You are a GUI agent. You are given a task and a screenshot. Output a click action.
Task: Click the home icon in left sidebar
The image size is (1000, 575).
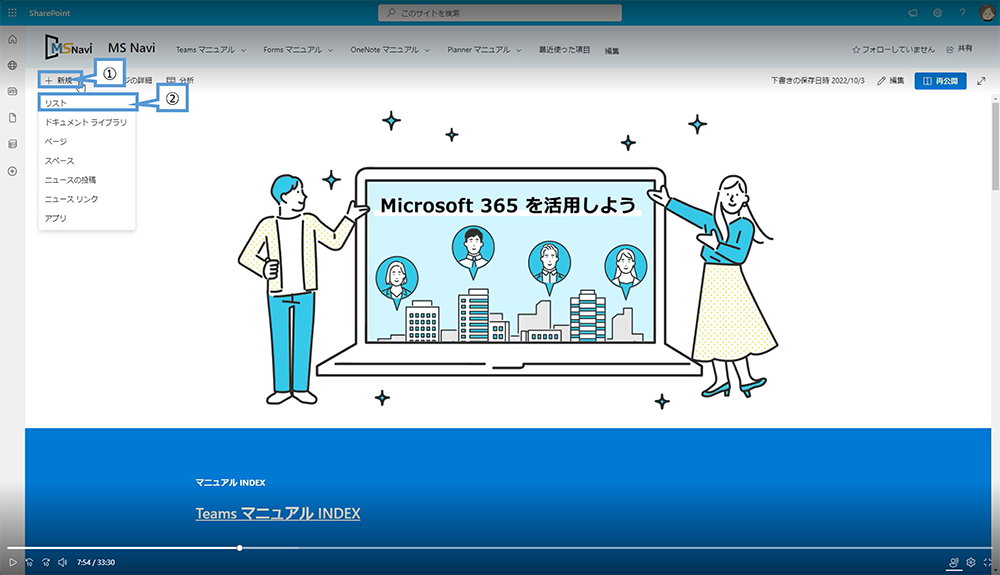point(12,39)
